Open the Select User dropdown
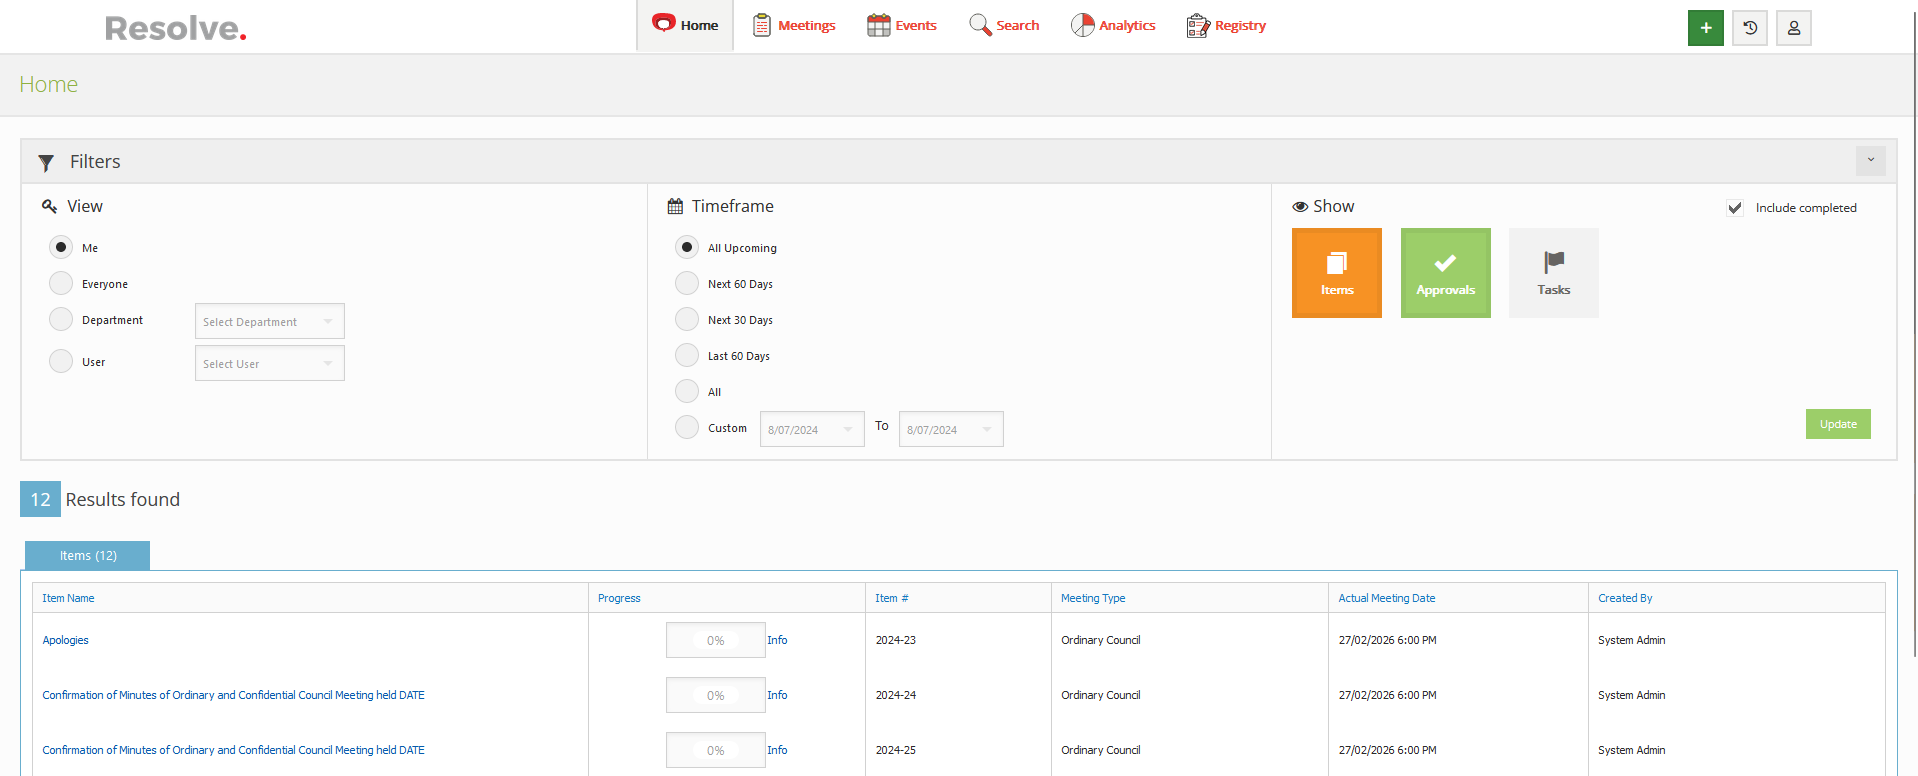The height and width of the screenshot is (776, 1918). tap(269, 364)
